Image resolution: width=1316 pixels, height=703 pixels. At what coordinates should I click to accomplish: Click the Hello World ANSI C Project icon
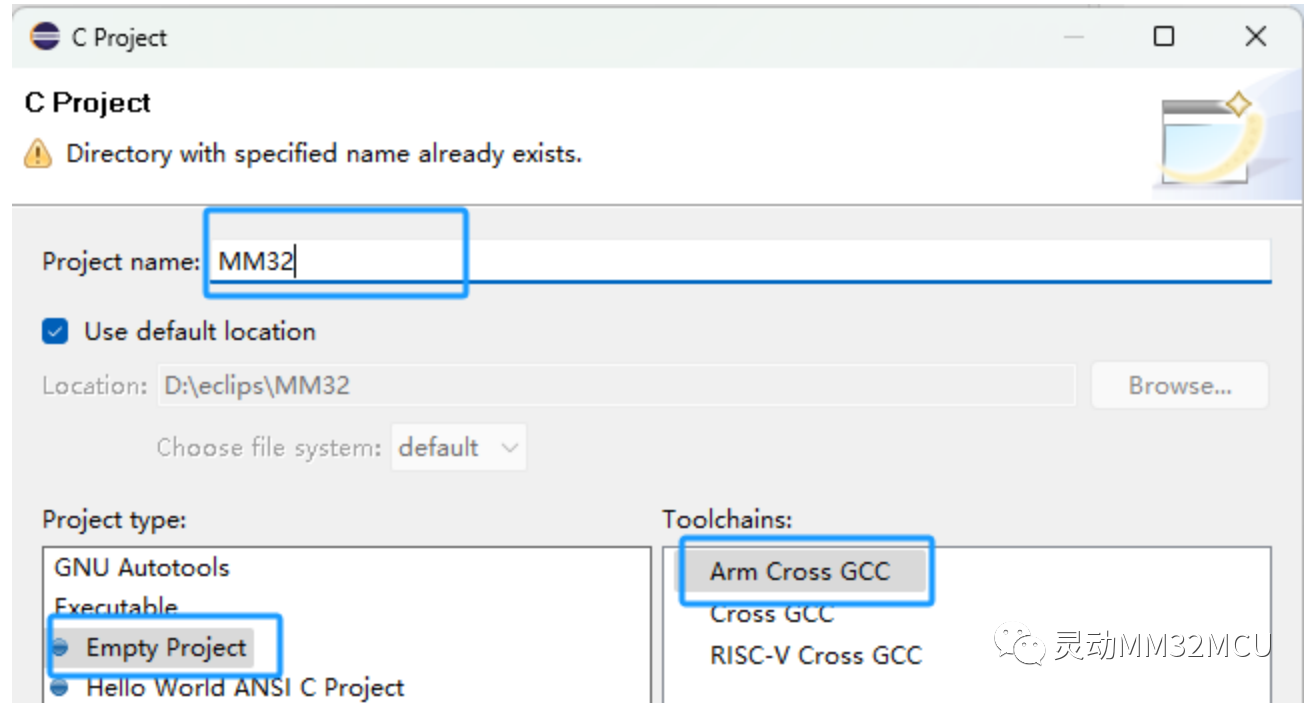point(61,688)
